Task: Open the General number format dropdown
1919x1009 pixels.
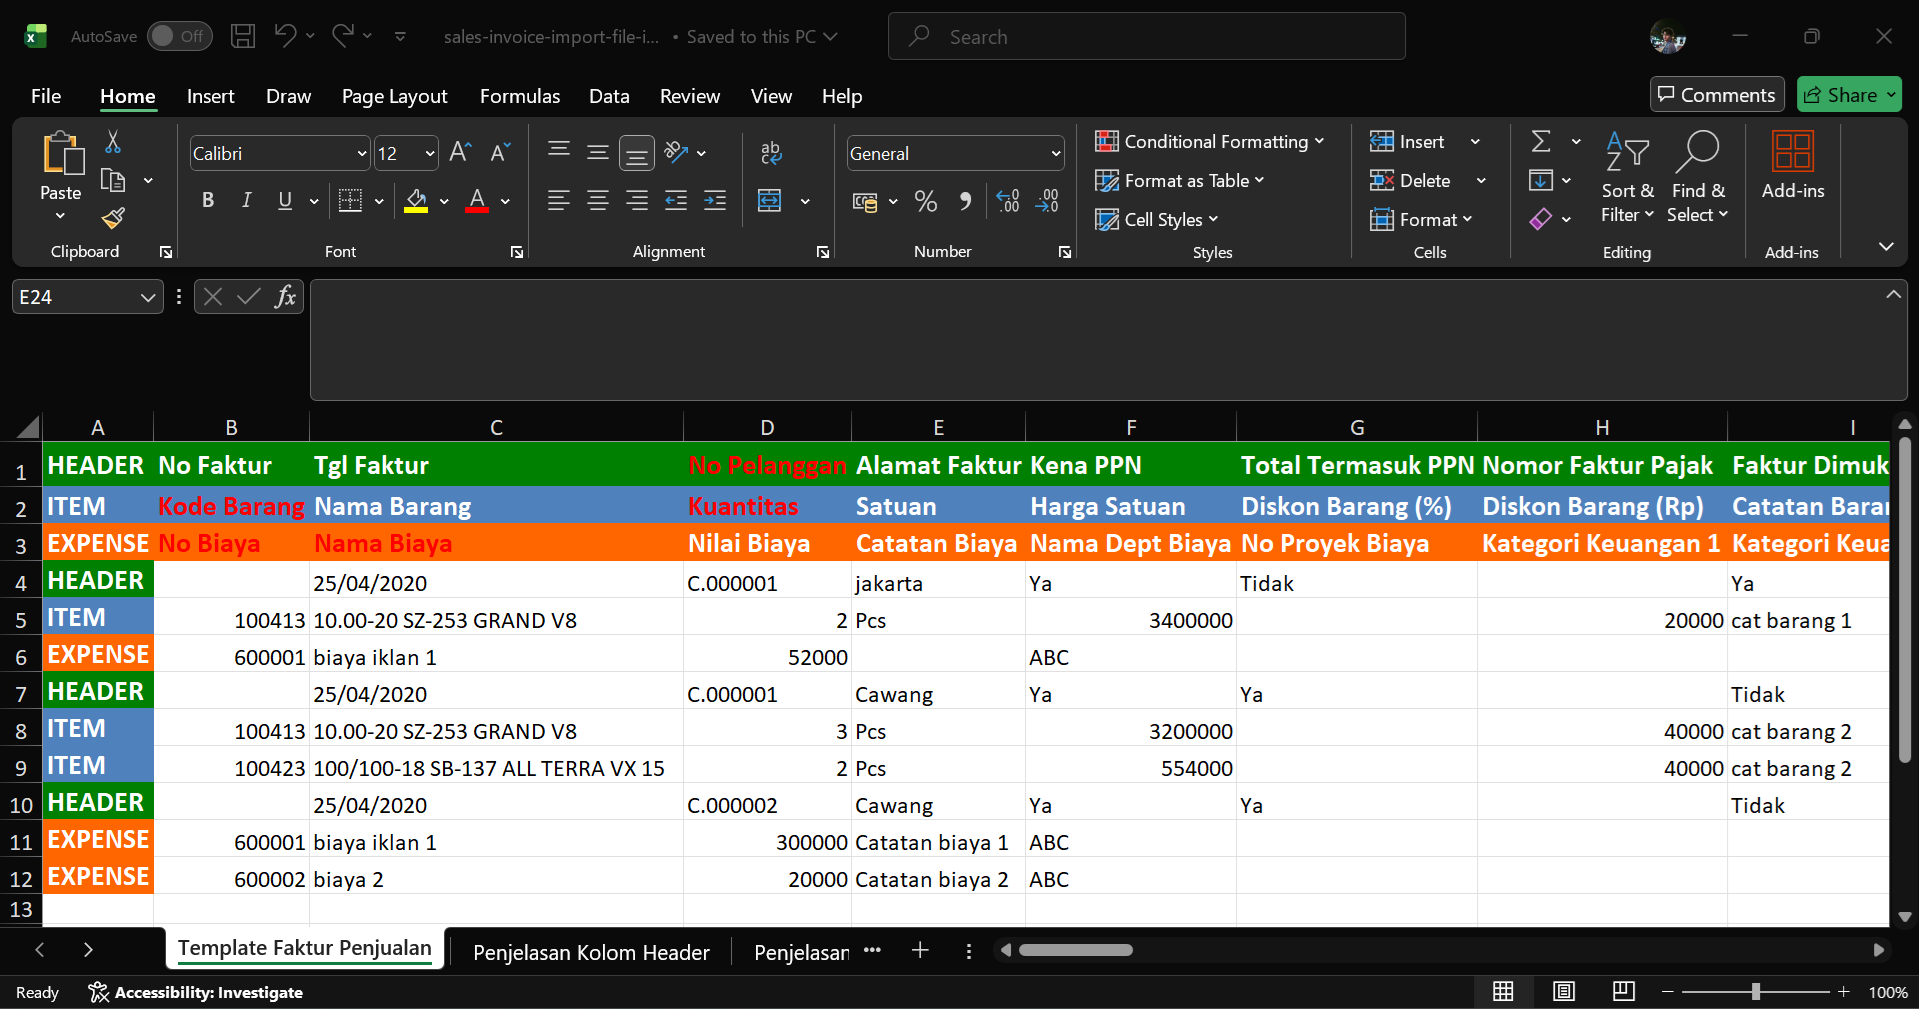Action: point(1055,153)
